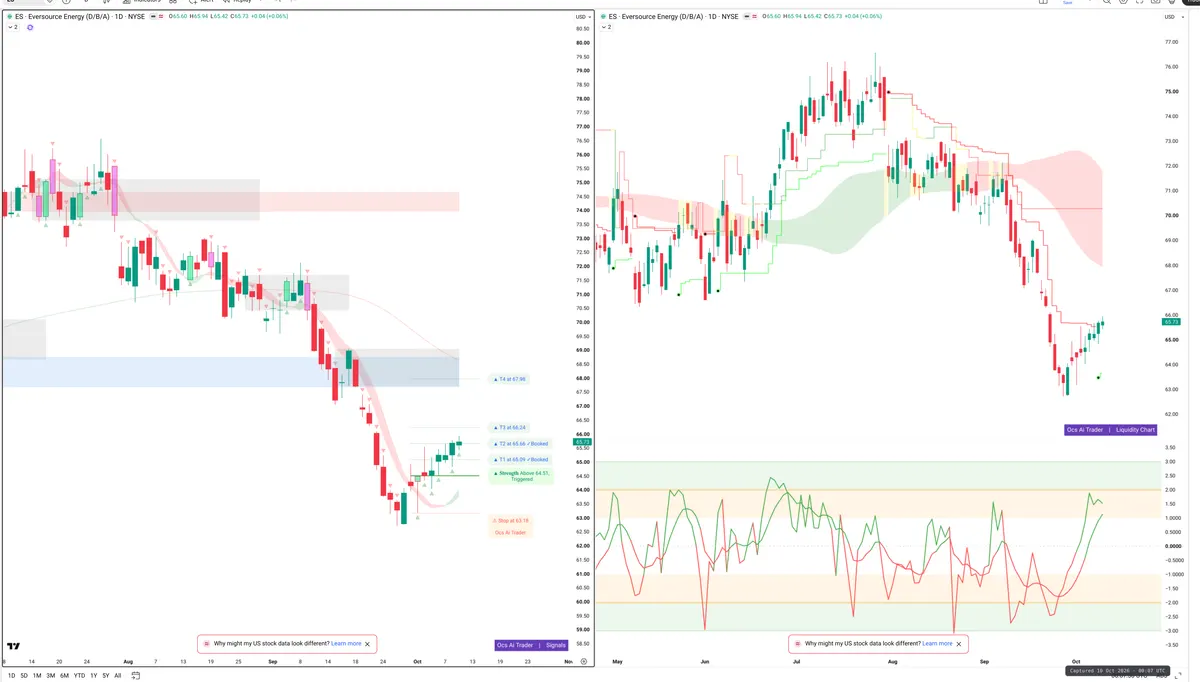Click the Oct label on left chart time axis
This screenshot has height=682, width=1200.
pos(415,661)
